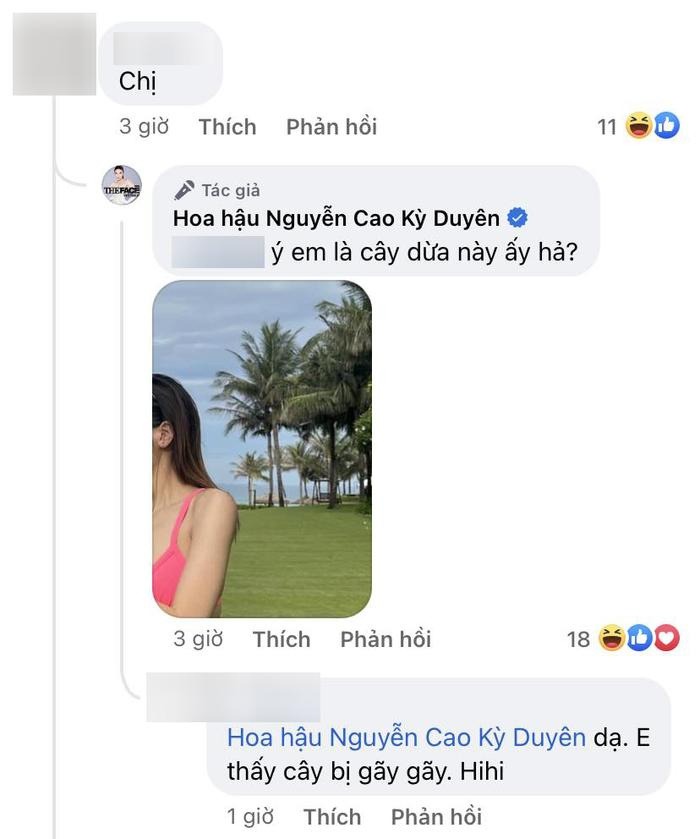Reply to the 'Chị' comment via Phản hồi

(x=331, y=127)
